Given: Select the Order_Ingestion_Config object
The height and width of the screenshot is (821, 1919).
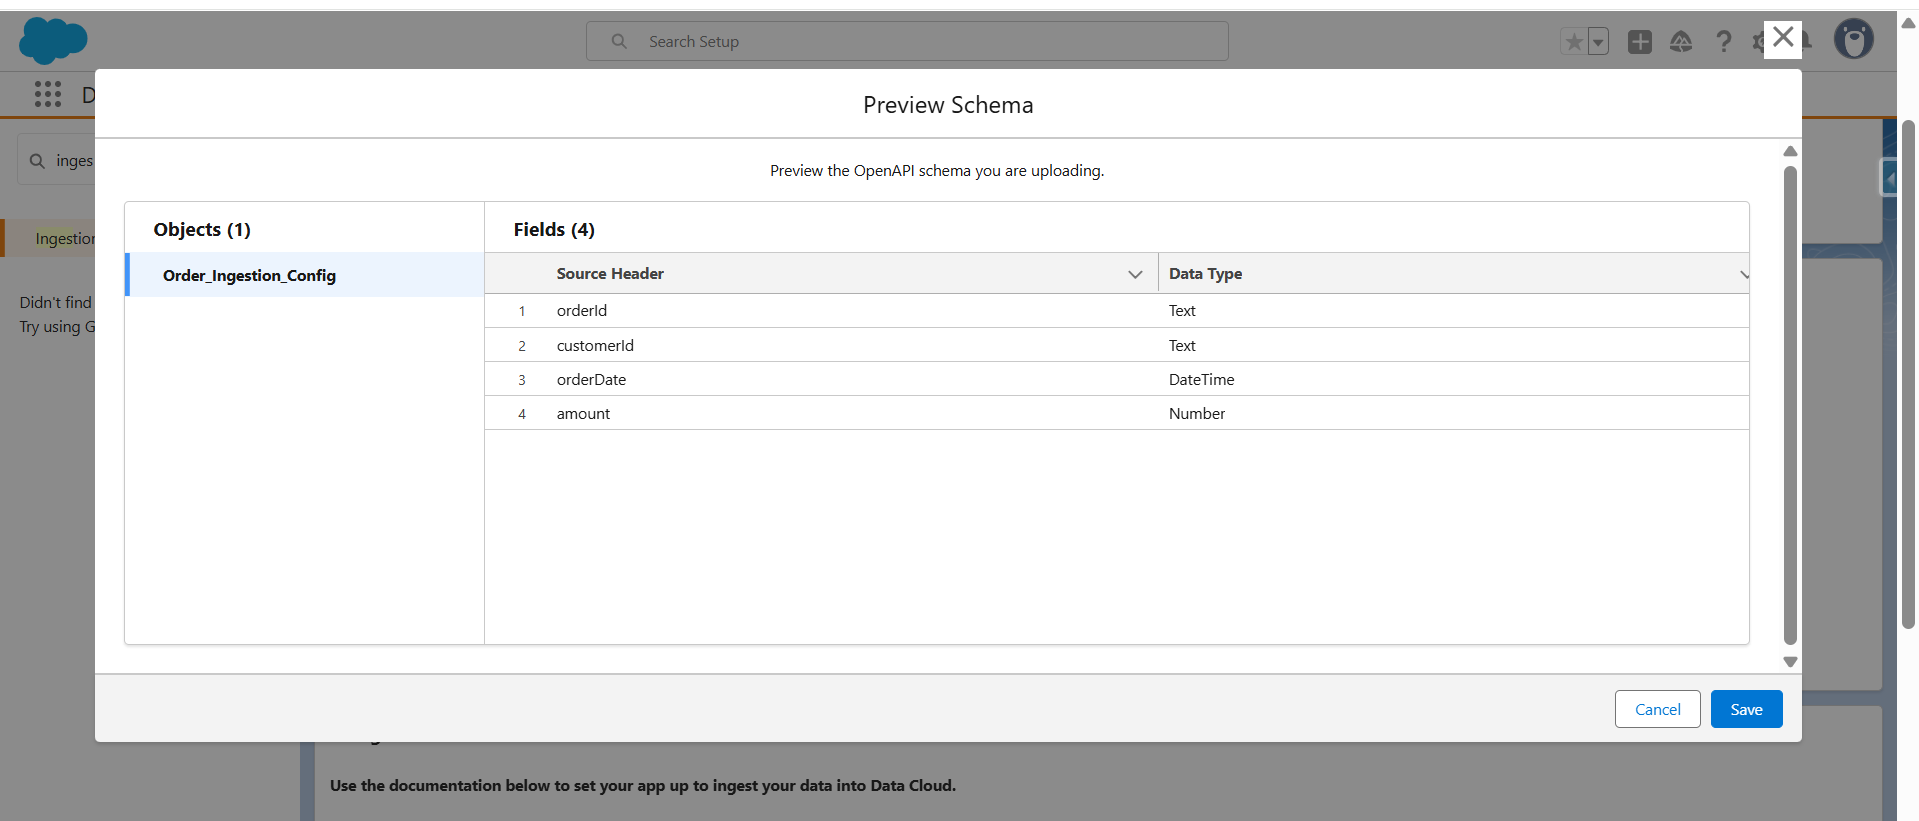Looking at the screenshot, I should (x=249, y=276).
